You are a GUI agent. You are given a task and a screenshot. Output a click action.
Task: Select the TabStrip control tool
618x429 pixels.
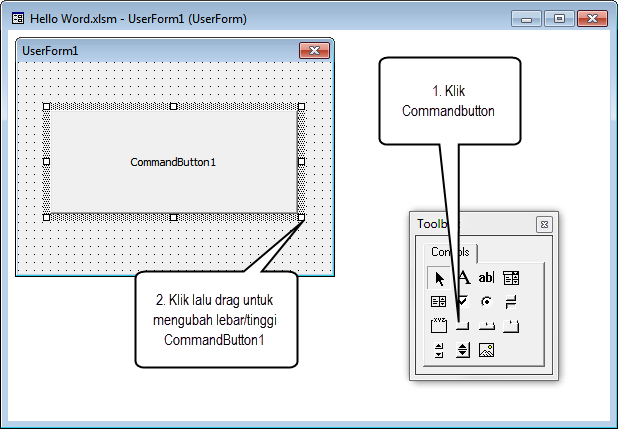[x=487, y=325]
